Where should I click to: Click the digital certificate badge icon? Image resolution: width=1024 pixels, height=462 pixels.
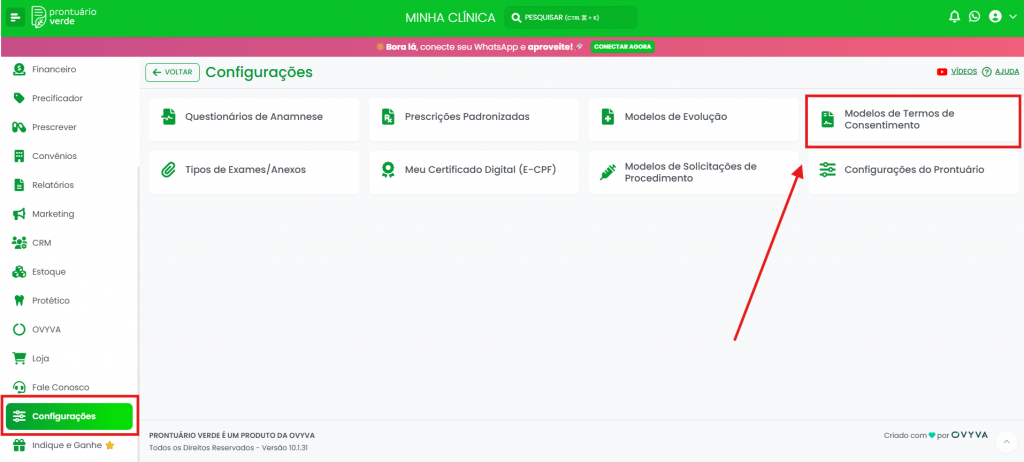pos(388,170)
